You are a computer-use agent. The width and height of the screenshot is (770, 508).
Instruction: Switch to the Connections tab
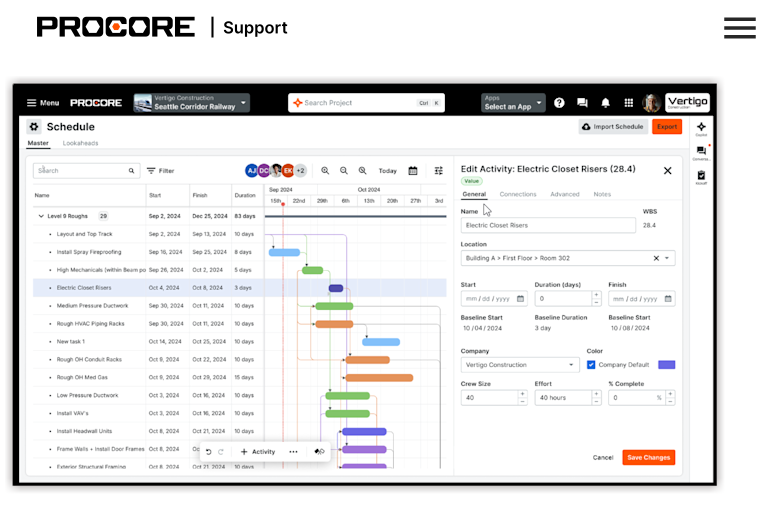click(x=518, y=195)
